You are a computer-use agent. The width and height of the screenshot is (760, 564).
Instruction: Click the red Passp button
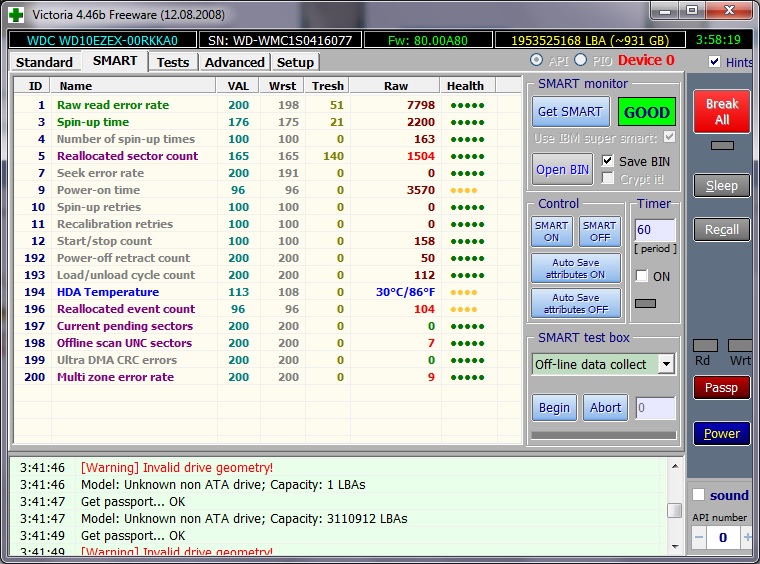click(x=722, y=388)
